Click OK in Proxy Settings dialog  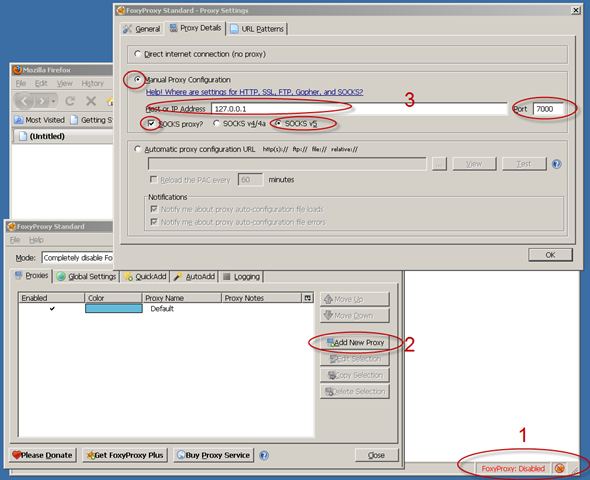[x=550, y=255]
